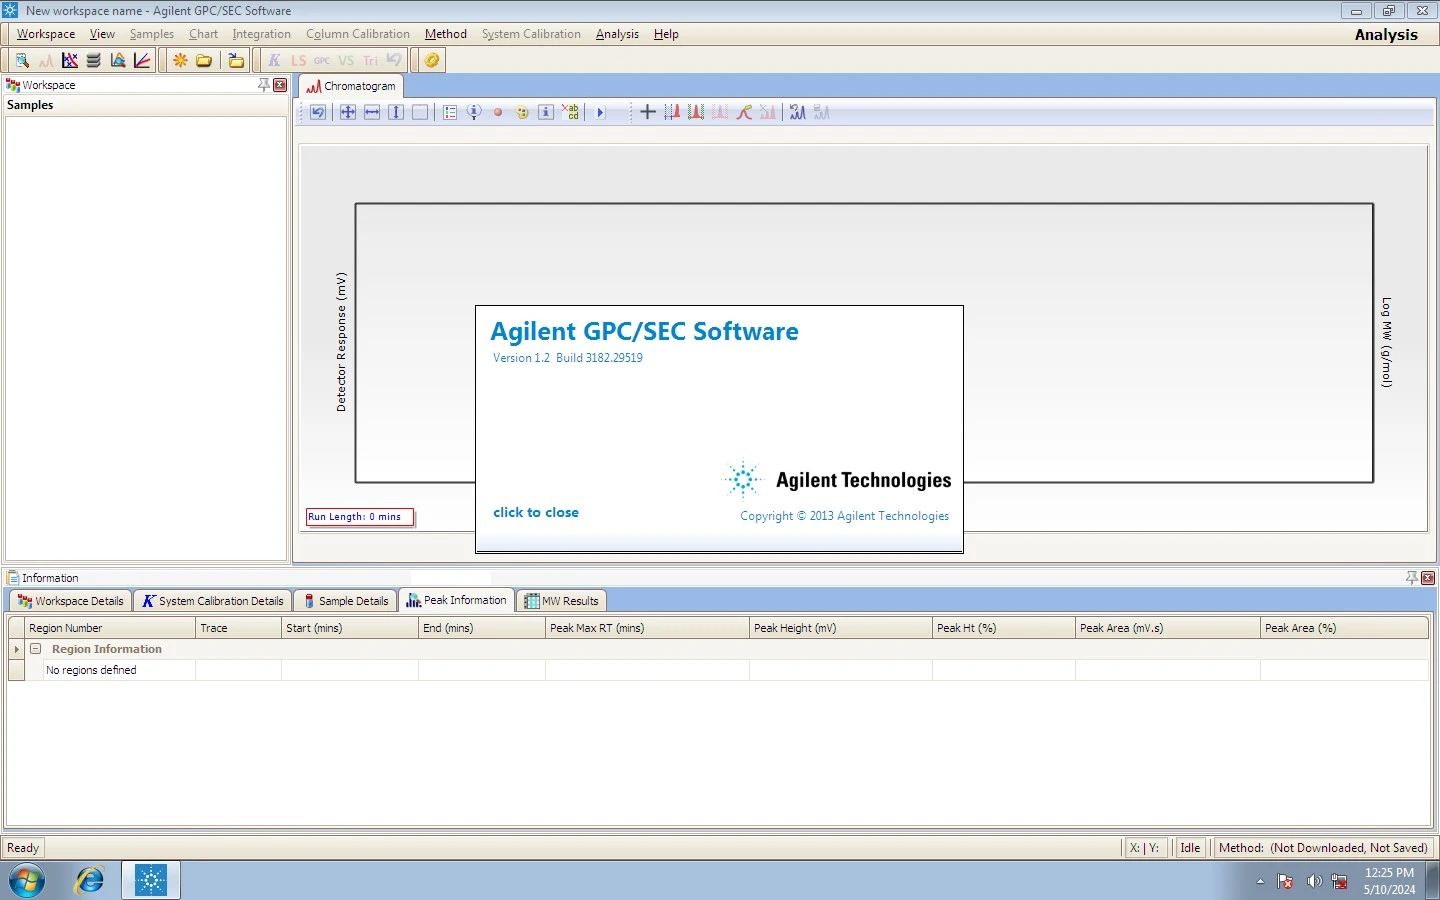1440x900 pixels.
Task: Open the Workspace menu
Action: 46,34
